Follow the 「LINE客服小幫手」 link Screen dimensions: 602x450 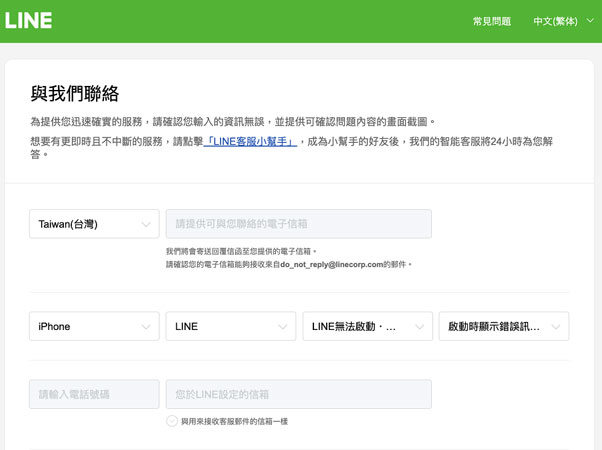(x=250, y=142)
